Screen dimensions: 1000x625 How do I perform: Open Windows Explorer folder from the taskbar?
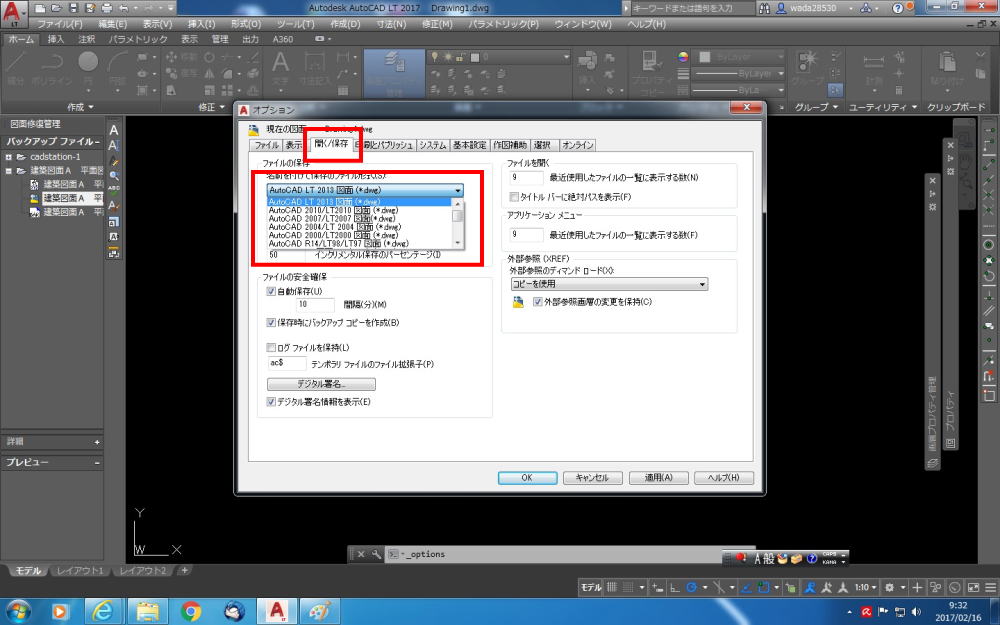coord(147,612)
